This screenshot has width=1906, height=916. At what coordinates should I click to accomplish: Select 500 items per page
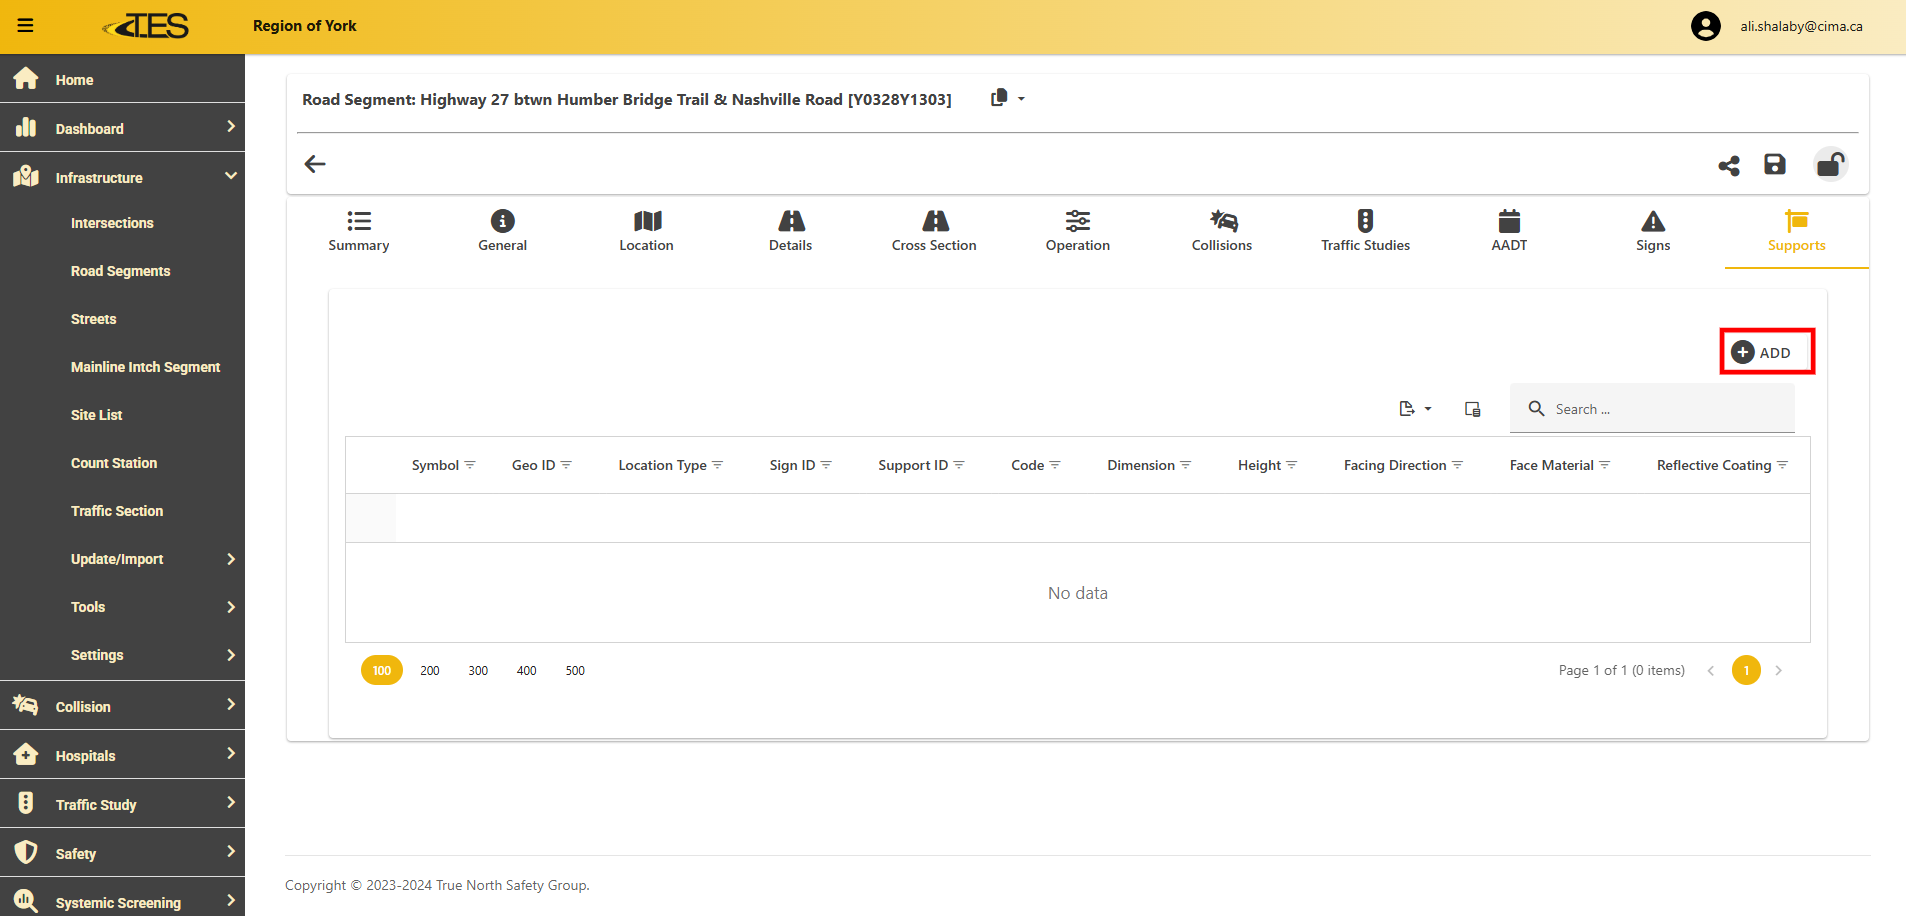coord(575,671)
